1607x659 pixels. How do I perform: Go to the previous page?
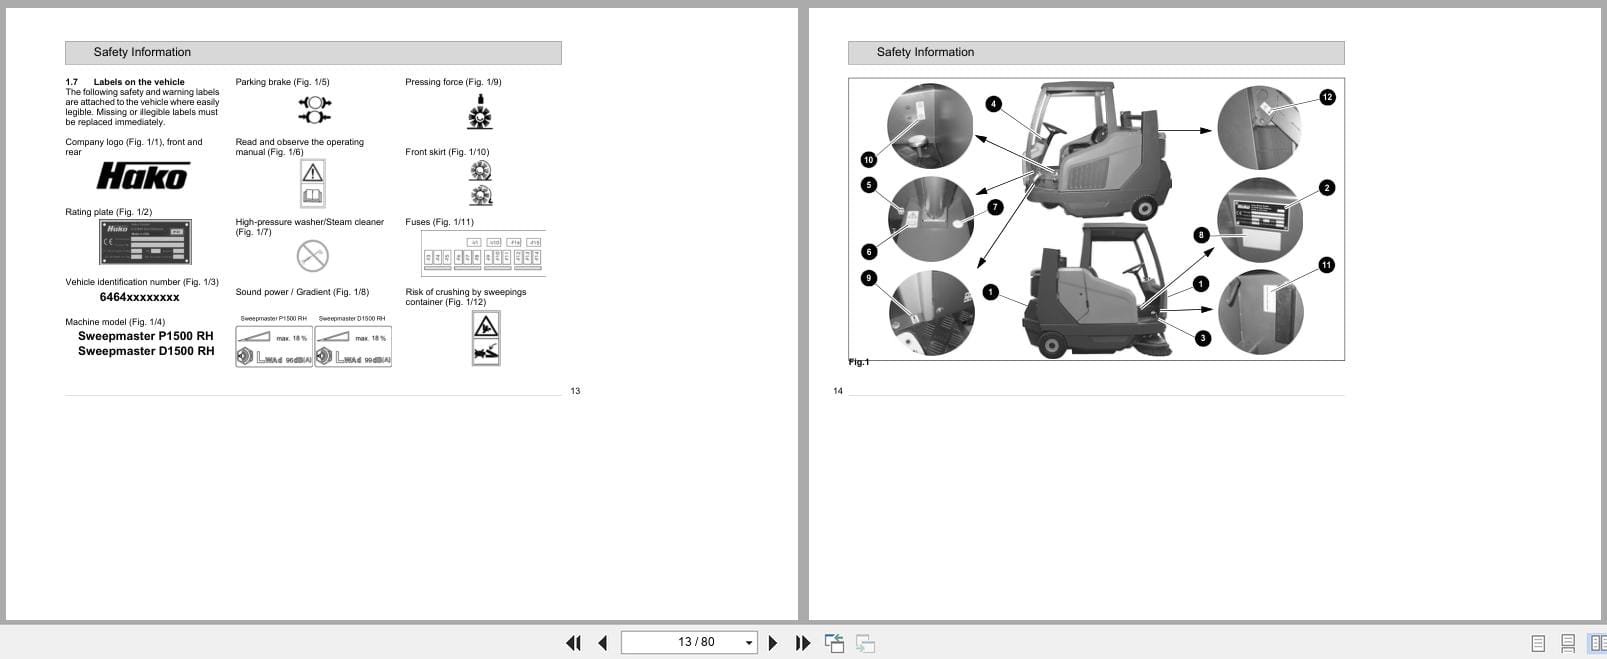click(x=602, y=643)
